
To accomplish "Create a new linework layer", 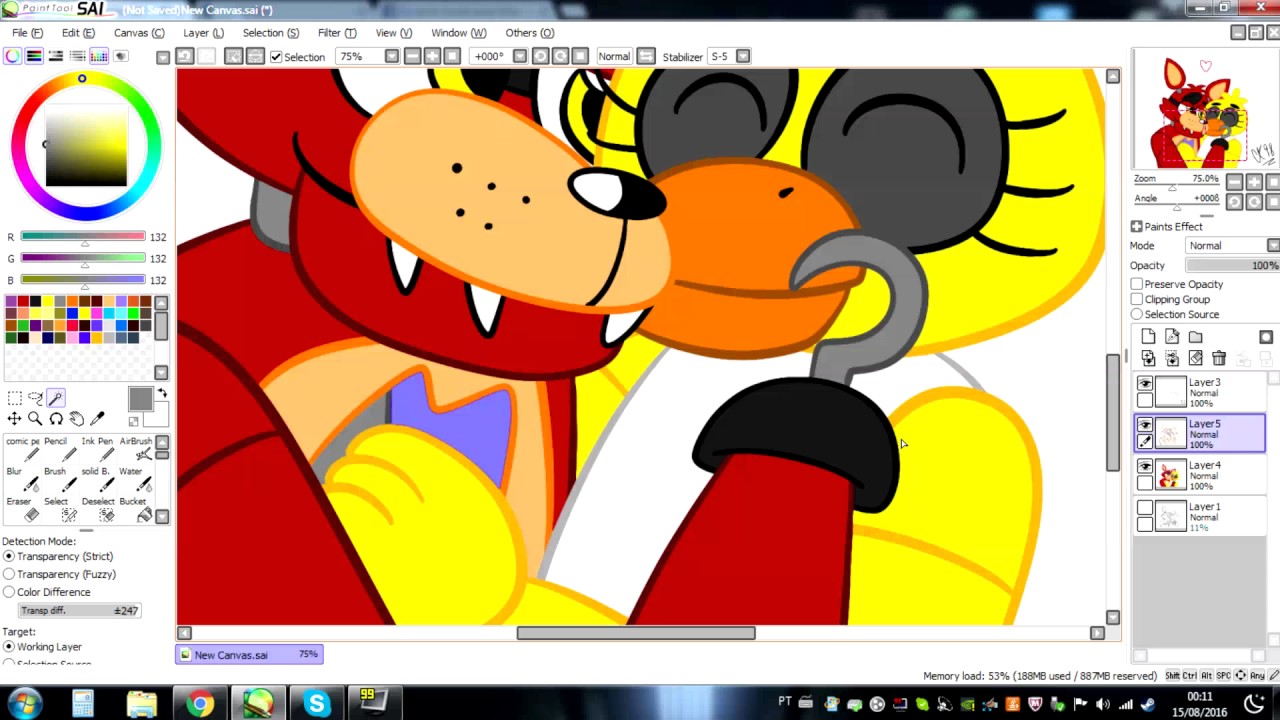I will (1172, 337).
